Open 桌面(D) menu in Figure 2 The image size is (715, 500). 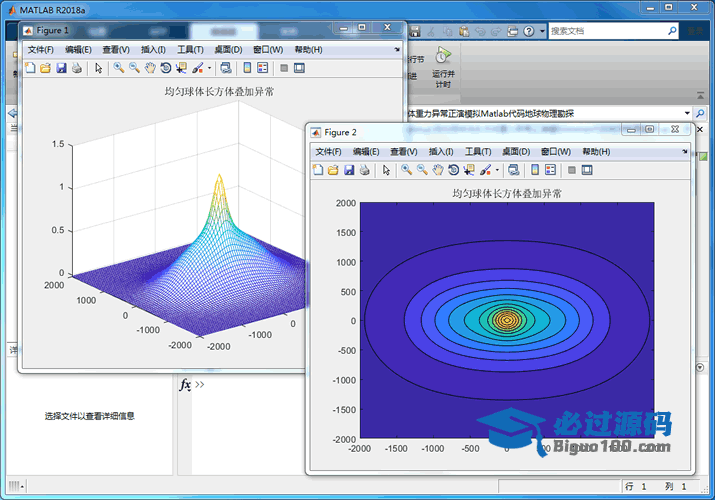pos(516,152)
